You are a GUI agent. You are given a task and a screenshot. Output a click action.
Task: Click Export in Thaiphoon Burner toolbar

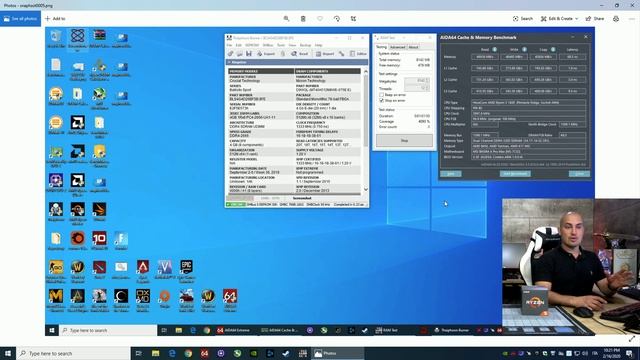[x=266, y=54]
